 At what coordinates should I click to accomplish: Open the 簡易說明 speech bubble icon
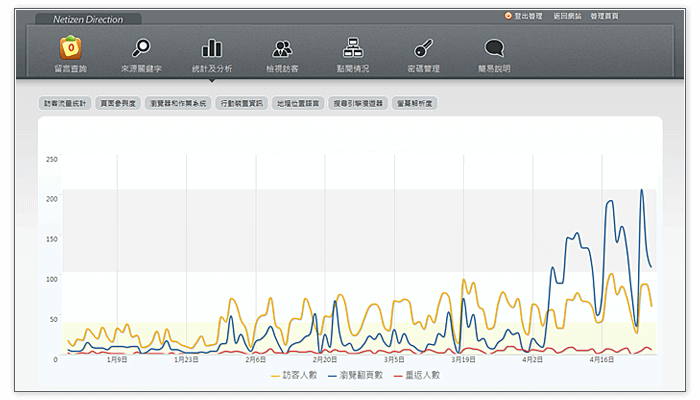[x=494, y=48]
